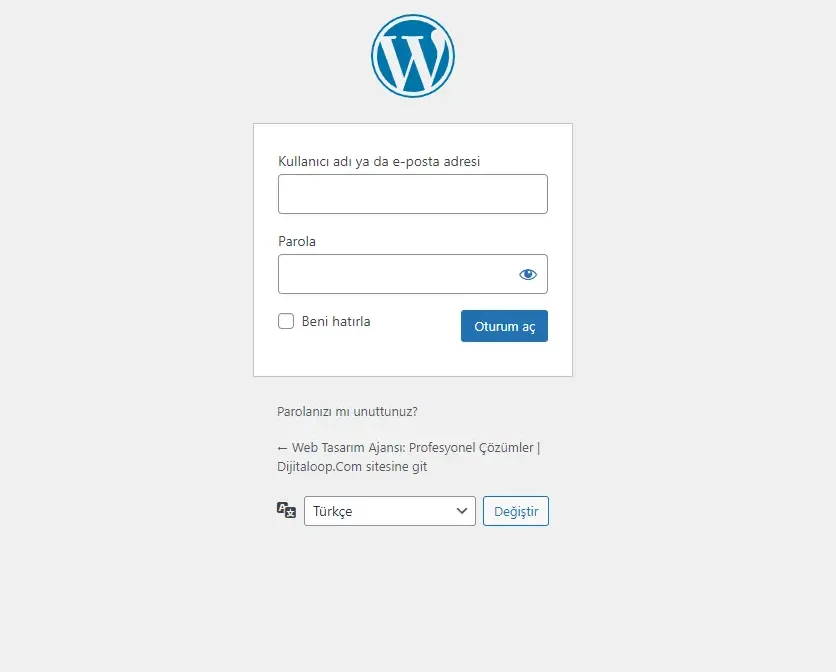Focus the username or e-mail input field
The image size is (836, 672).
coord(413,194)
